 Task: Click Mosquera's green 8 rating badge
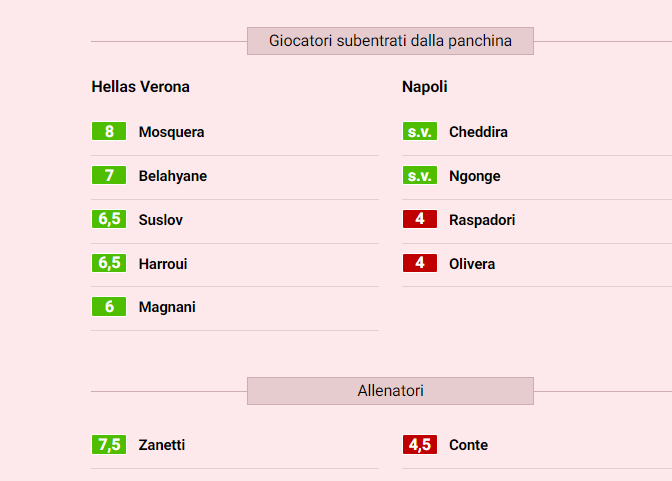108,132
